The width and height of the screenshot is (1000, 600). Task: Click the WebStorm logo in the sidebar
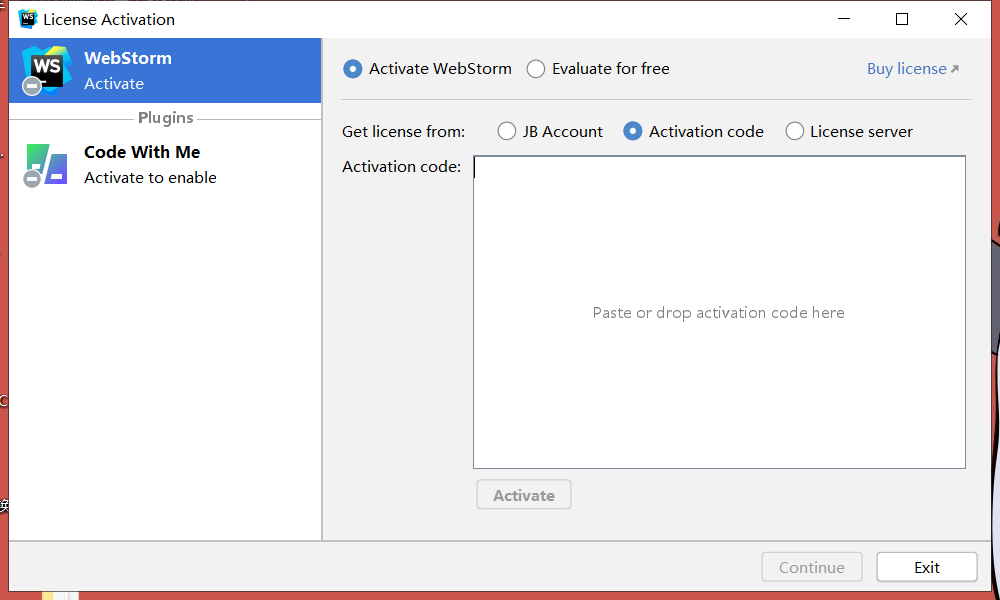(45, 70)
